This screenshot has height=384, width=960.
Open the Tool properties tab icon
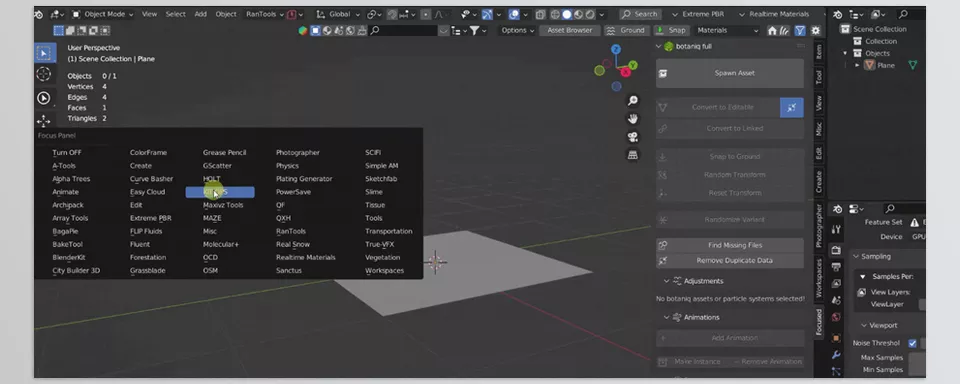point(836,229)
